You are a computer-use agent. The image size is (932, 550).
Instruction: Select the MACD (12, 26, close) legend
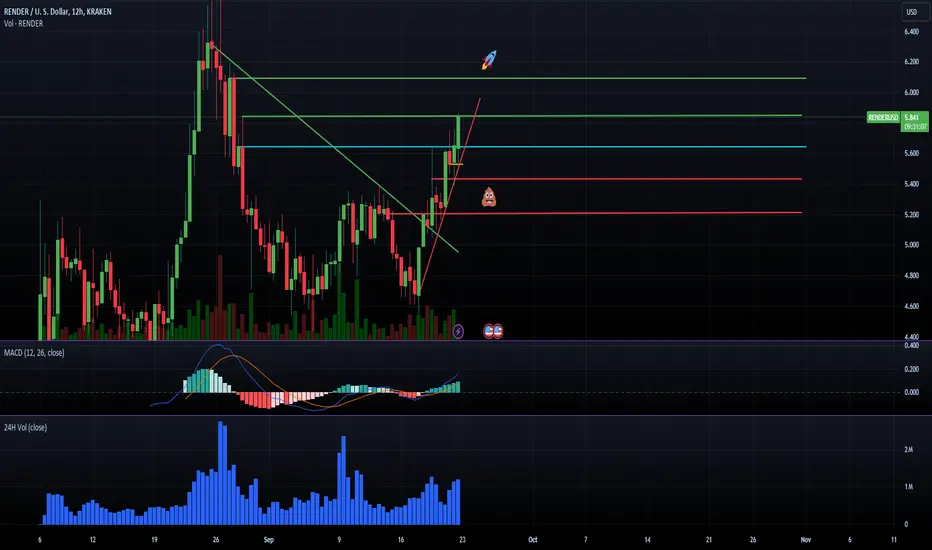(34, 353)
